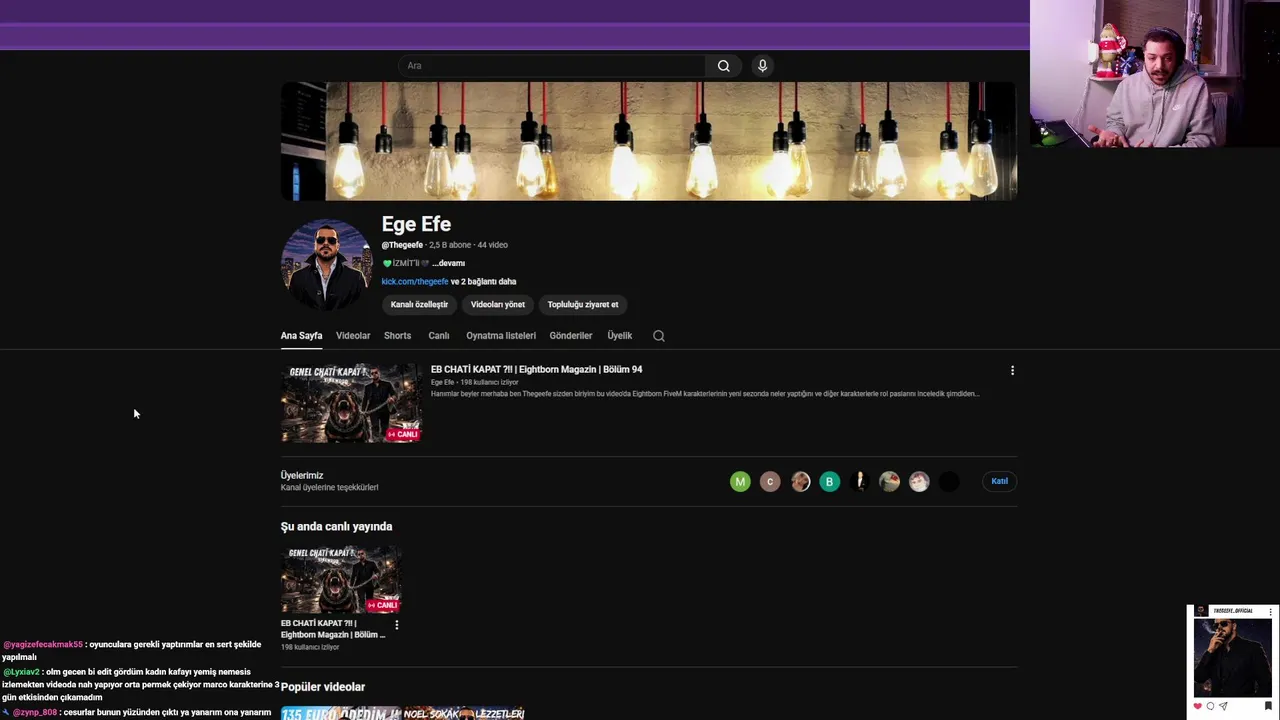Screen dimensions: 1280x720
Task: Open the Videolar tab
Action: (353, 336)
